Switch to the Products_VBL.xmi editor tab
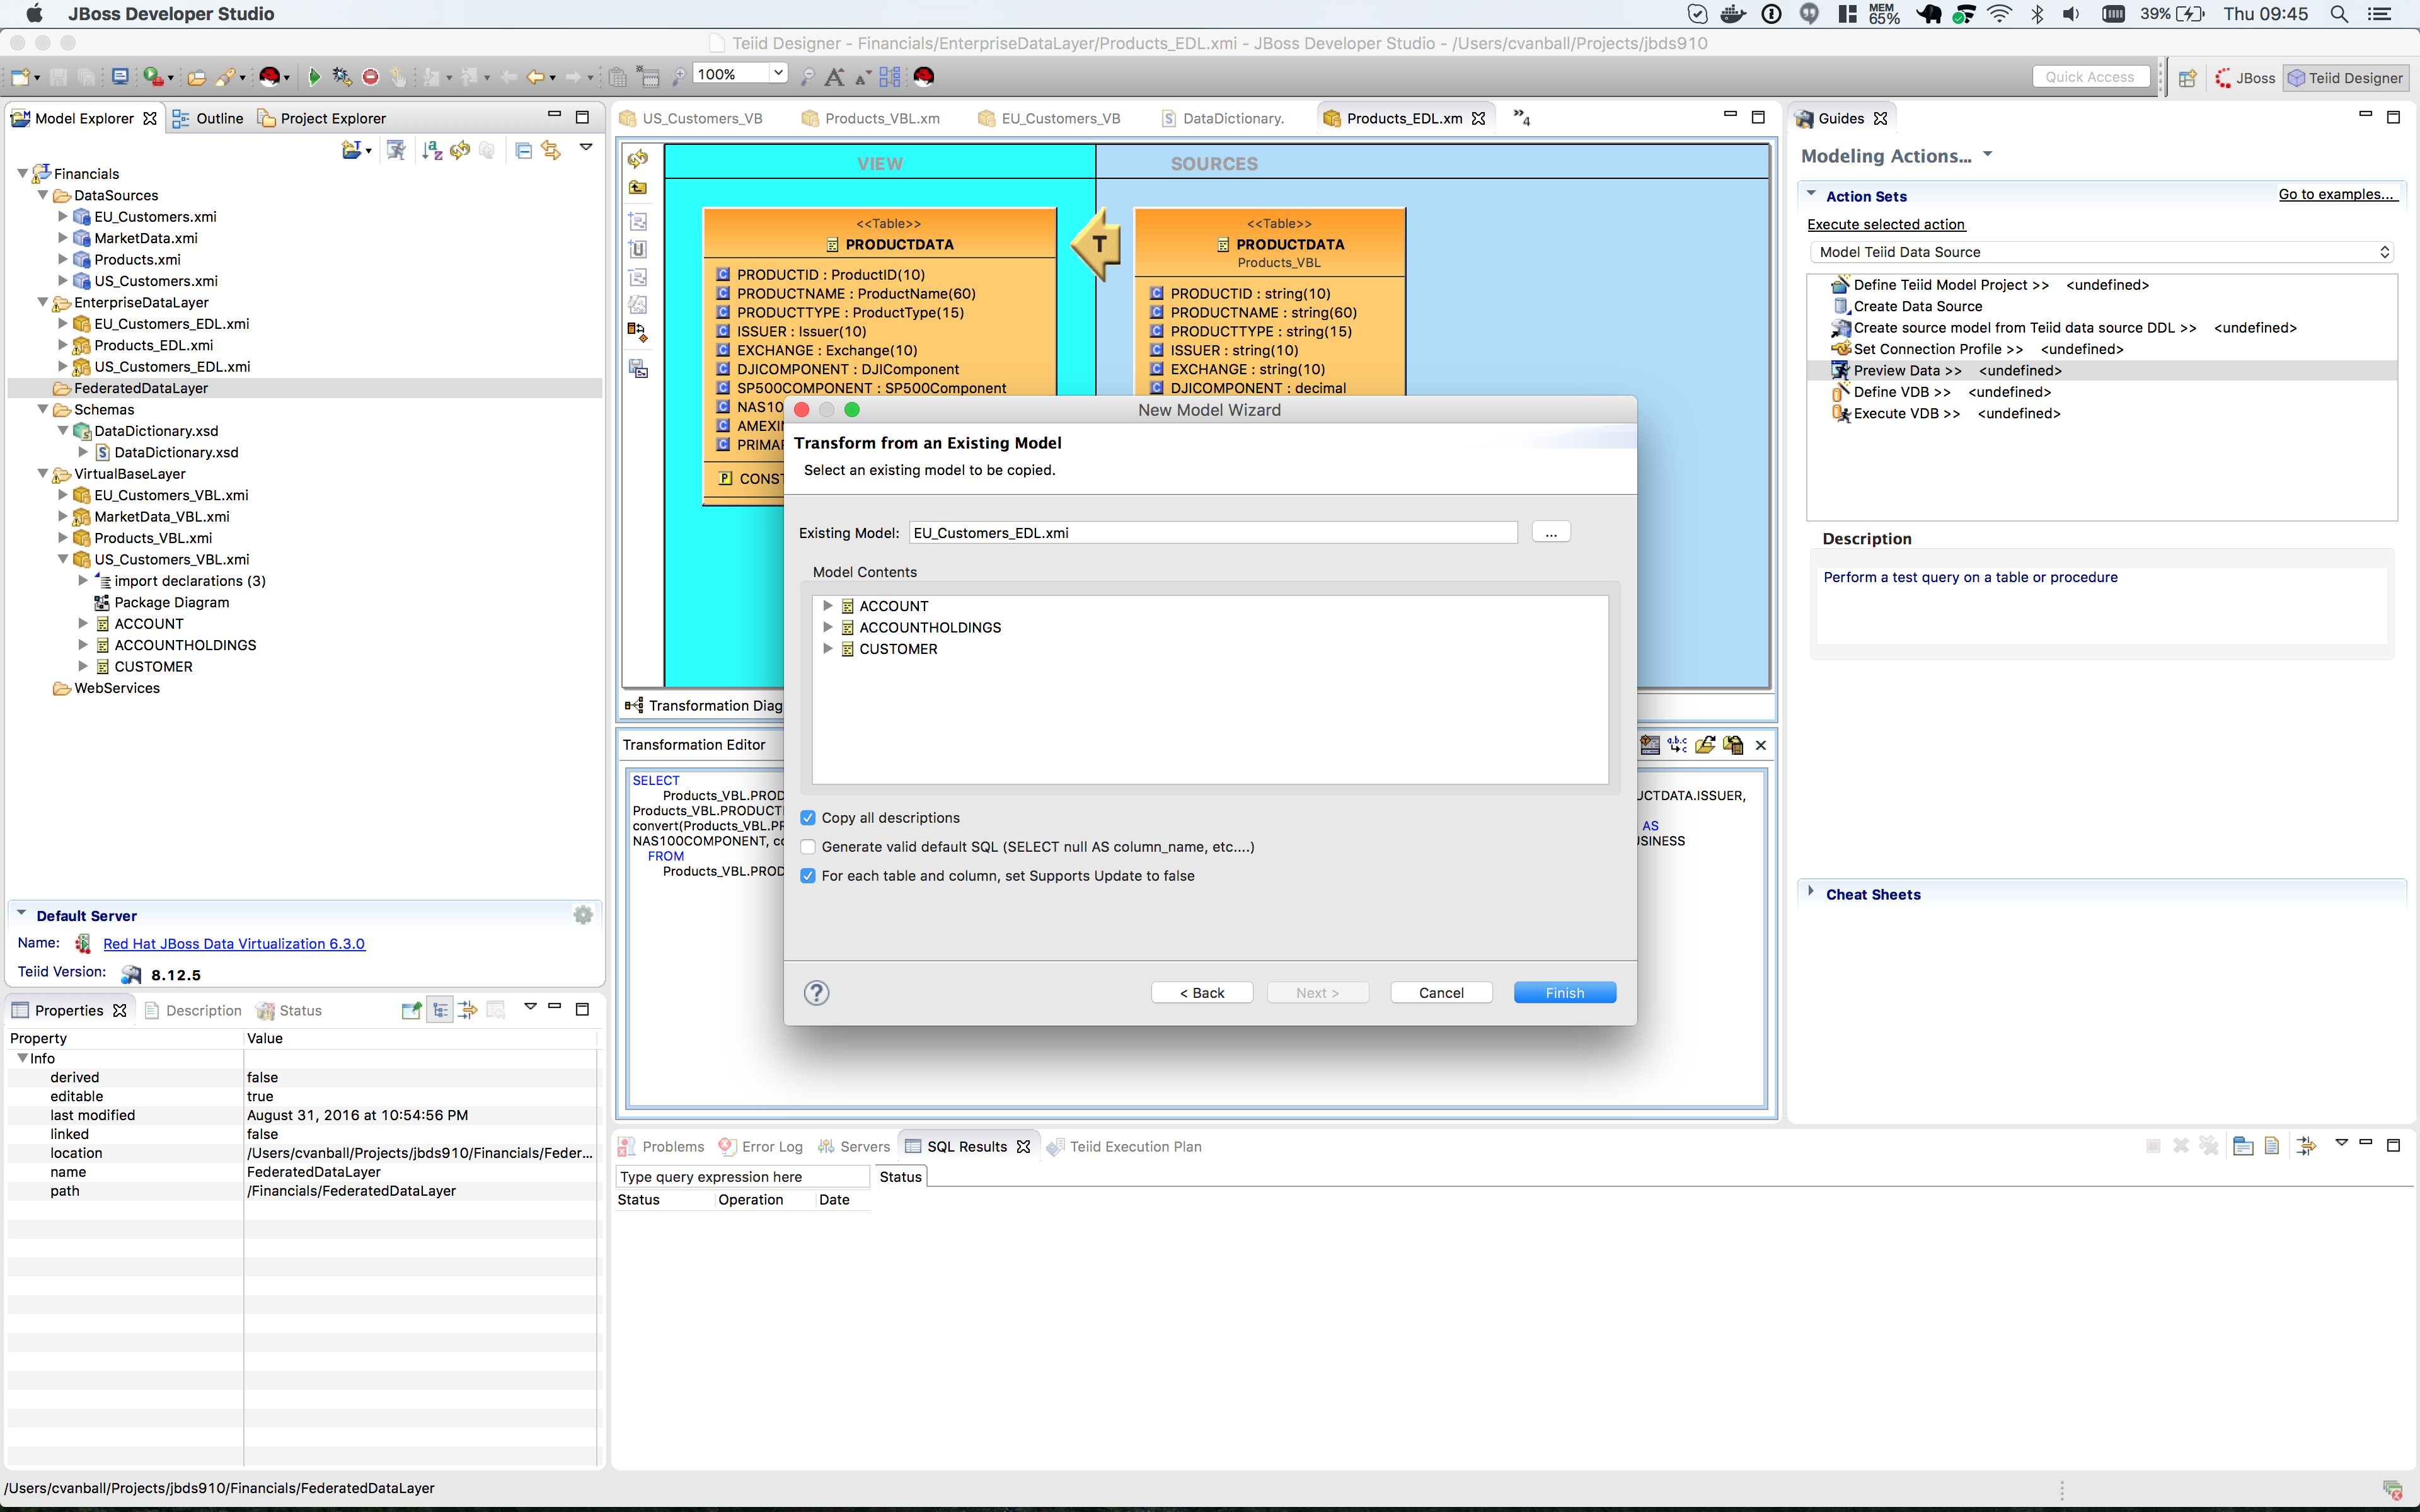2420x1512 pixels. [x=881, y=118]
